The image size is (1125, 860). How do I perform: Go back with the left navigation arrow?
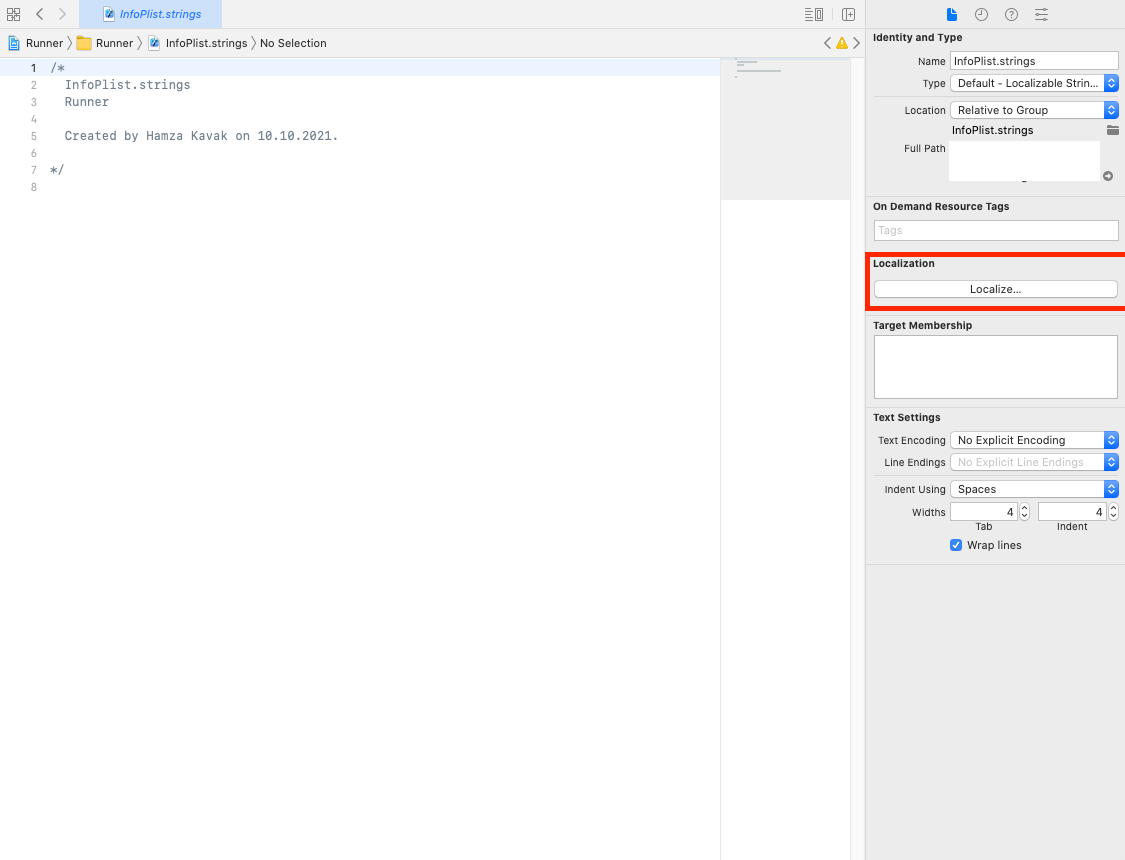(x=39, y=14)
